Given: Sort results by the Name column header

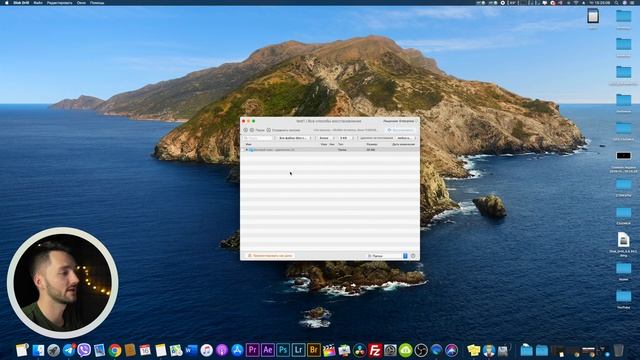Looking at the screenshot, I should point(249,144).
